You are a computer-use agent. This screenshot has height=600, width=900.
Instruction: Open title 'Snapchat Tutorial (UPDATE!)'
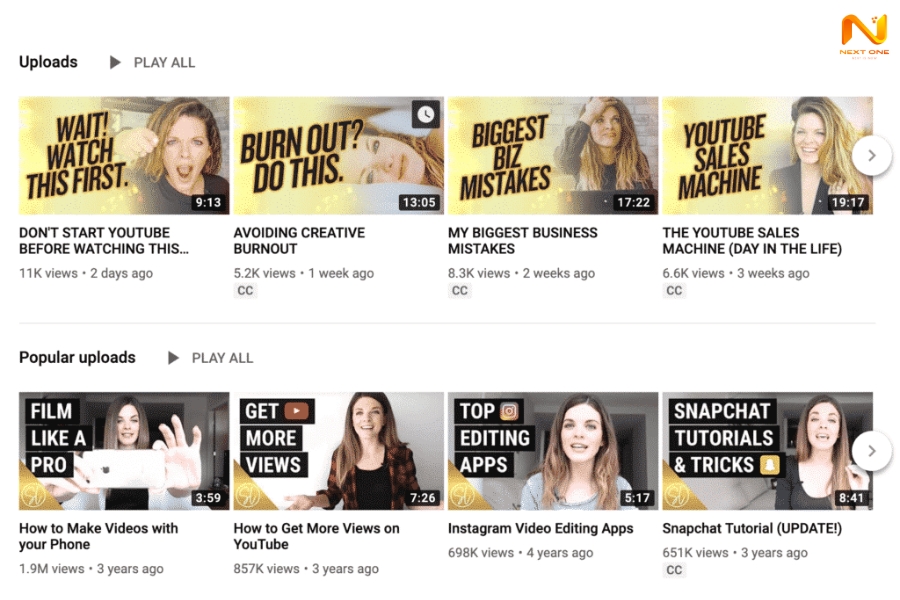(752, 528)
